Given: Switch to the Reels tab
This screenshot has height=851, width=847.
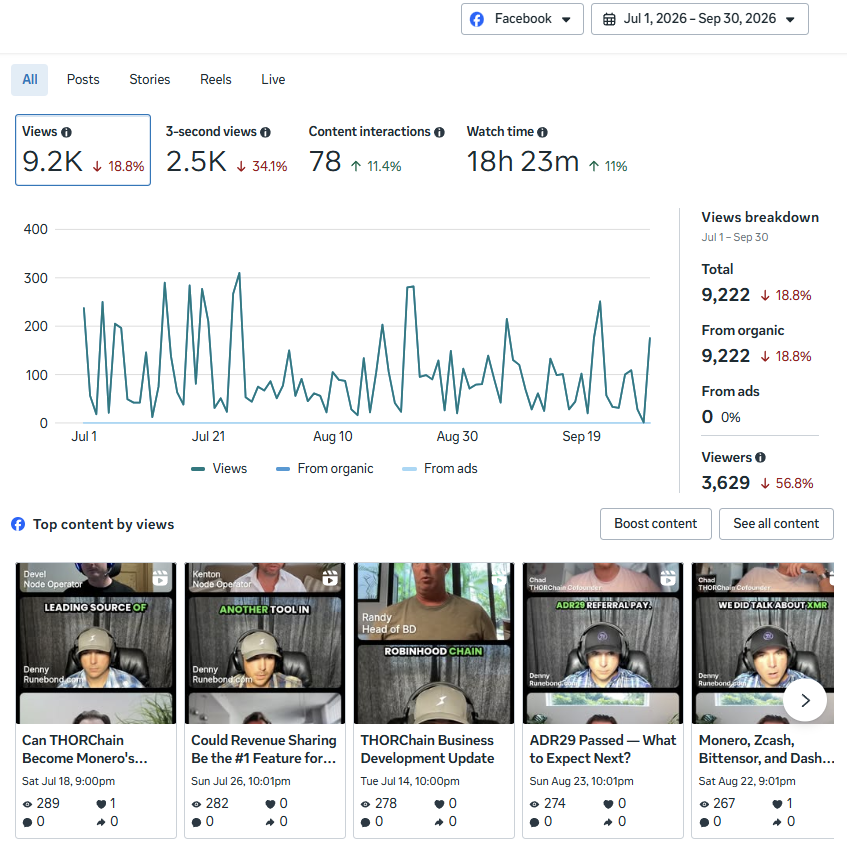Looking at the screenshot, I should point(215,80).
